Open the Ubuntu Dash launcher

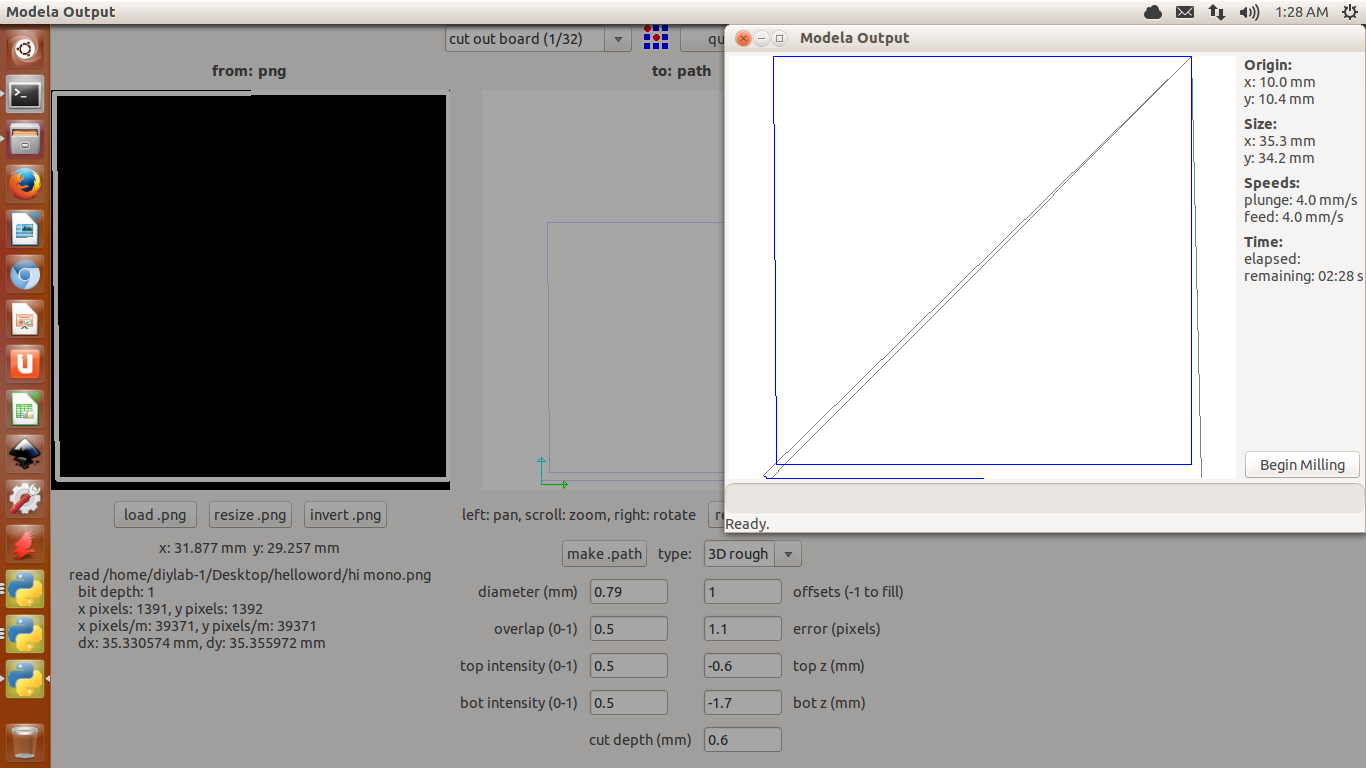click(25, 48)
